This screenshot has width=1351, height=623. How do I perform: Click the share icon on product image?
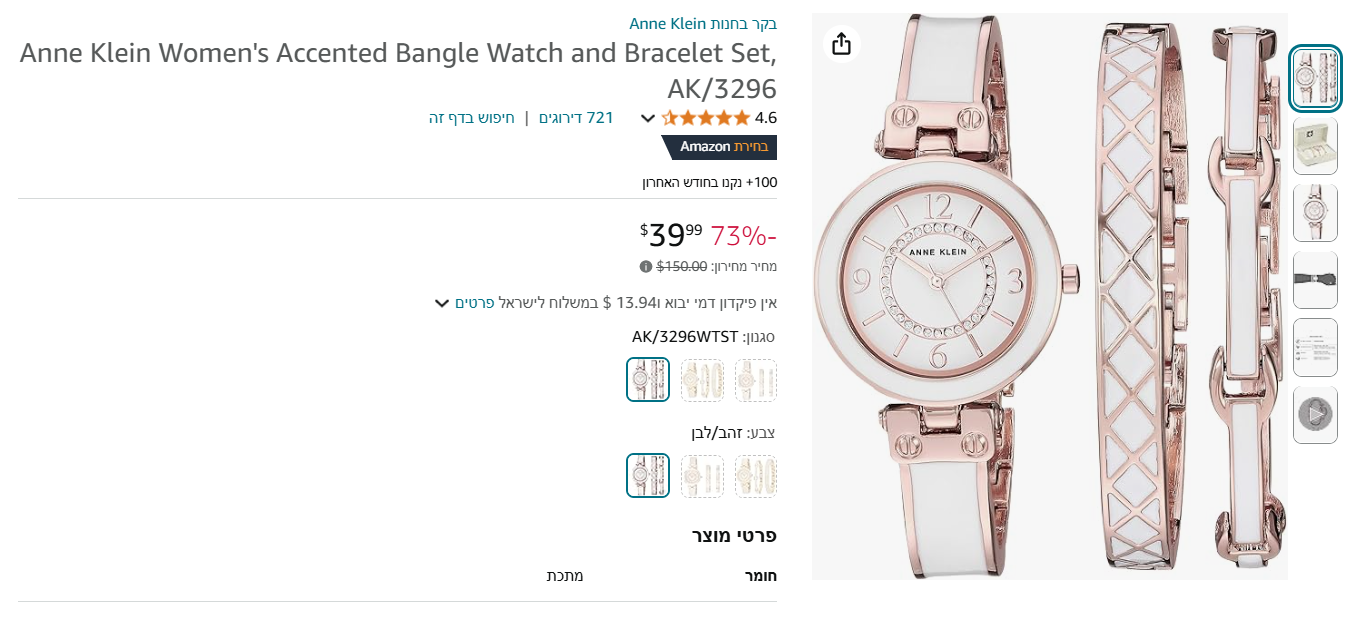pyautogui.click(x=841, y=44)
